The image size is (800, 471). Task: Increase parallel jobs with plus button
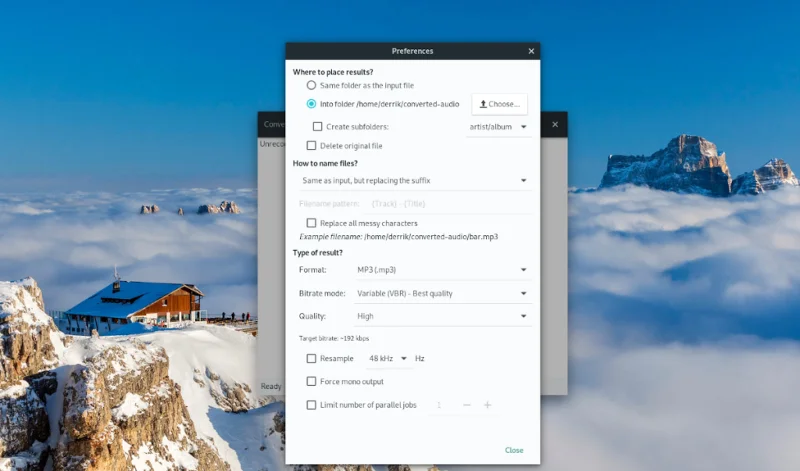click(x=488, y=405)
